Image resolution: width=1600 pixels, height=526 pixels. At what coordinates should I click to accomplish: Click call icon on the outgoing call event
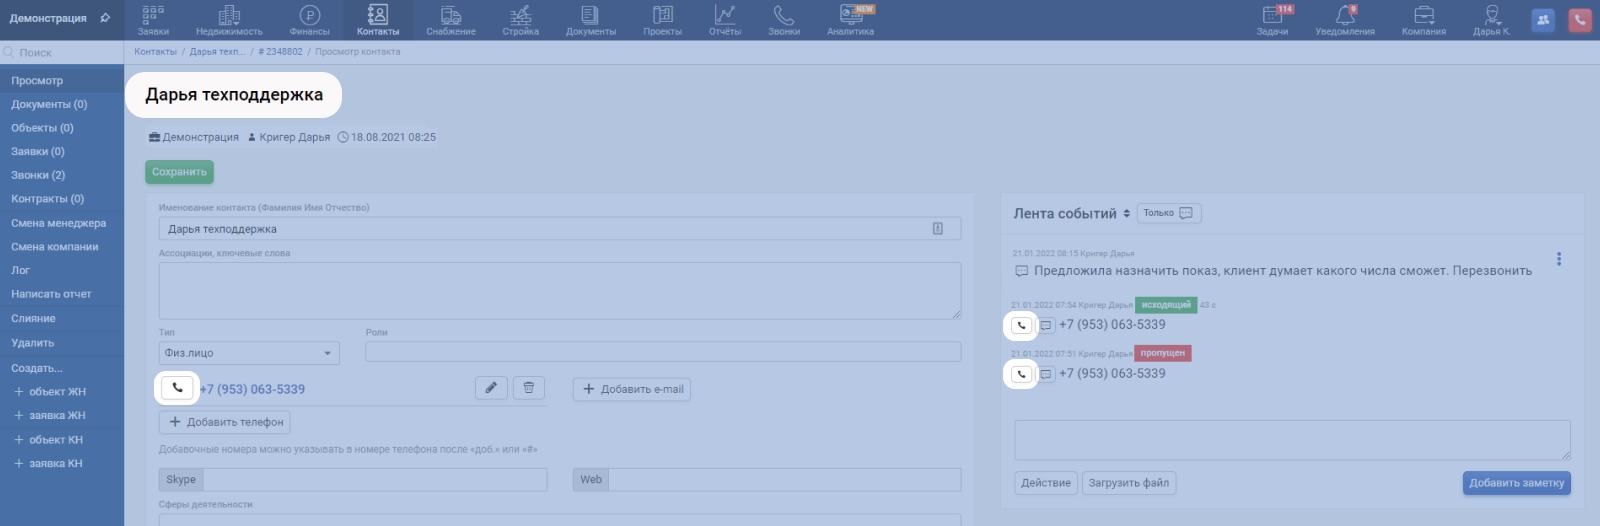[1021, 325]
